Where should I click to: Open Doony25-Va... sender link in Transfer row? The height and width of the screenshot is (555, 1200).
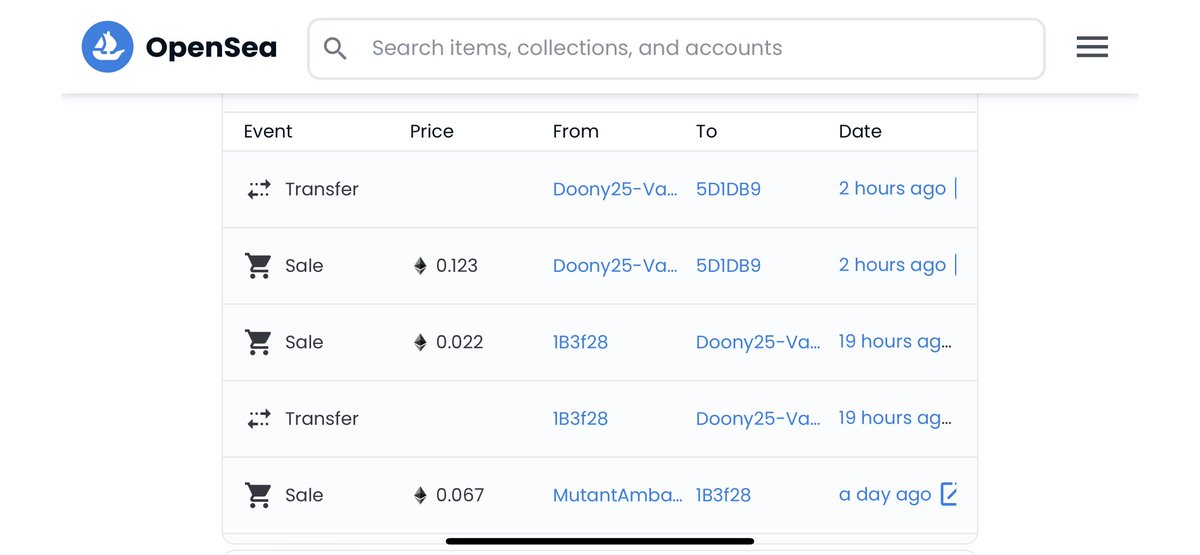[x=614, y=189]
